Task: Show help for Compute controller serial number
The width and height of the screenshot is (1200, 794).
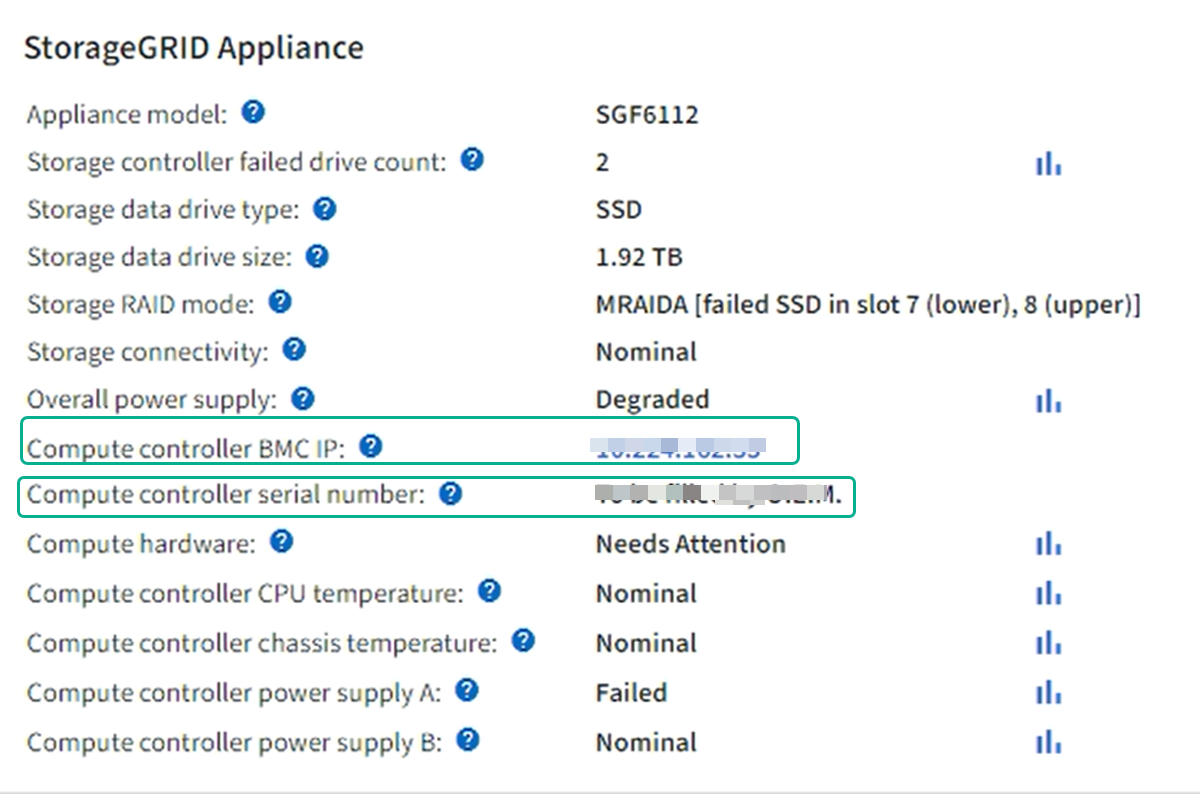Action: tap(451, 493)
